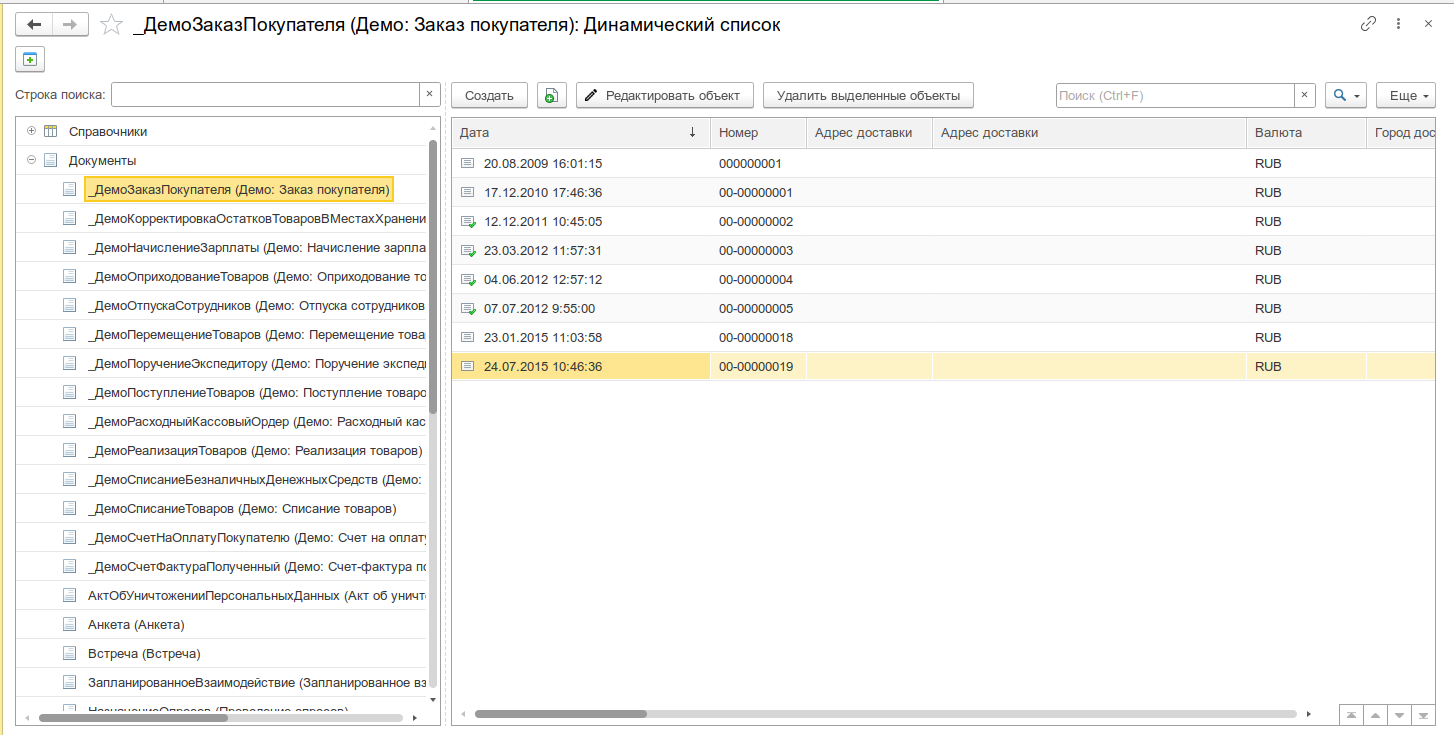Select Анкета document in the tree
This screenshot has height=735, width=1454.
coord(136,624)
